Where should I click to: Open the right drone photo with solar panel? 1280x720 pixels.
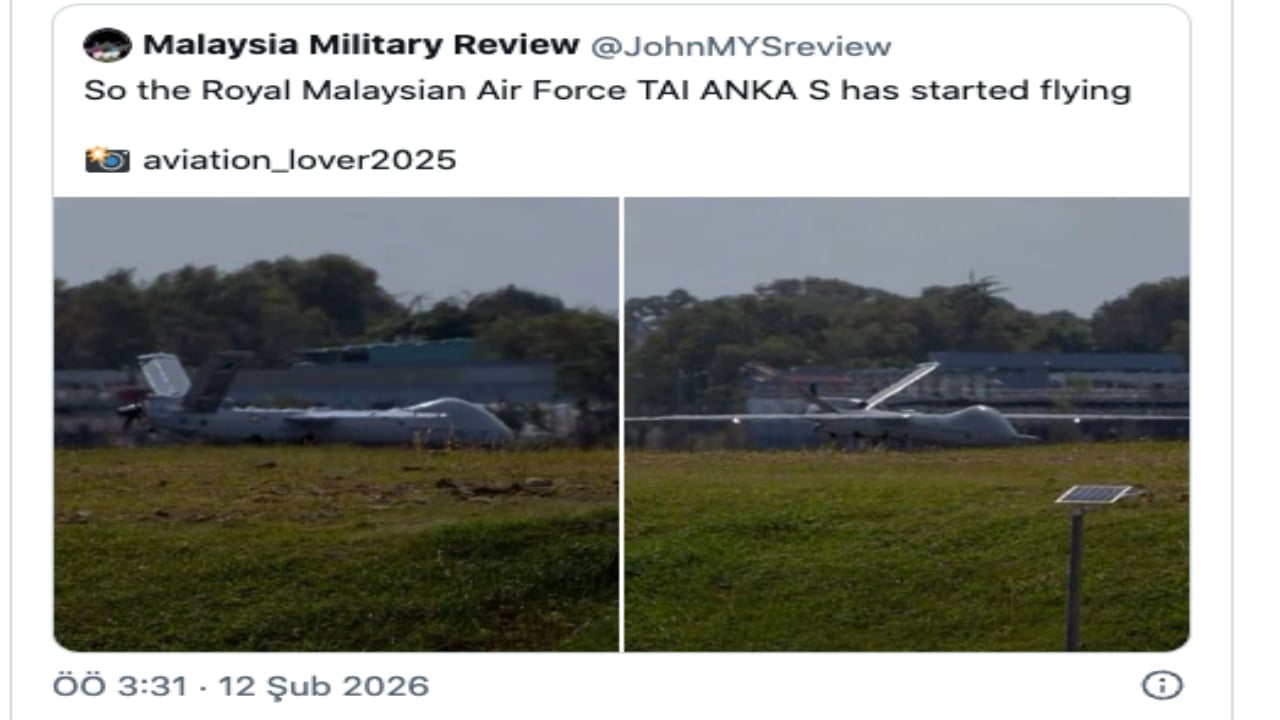point(907,424)
